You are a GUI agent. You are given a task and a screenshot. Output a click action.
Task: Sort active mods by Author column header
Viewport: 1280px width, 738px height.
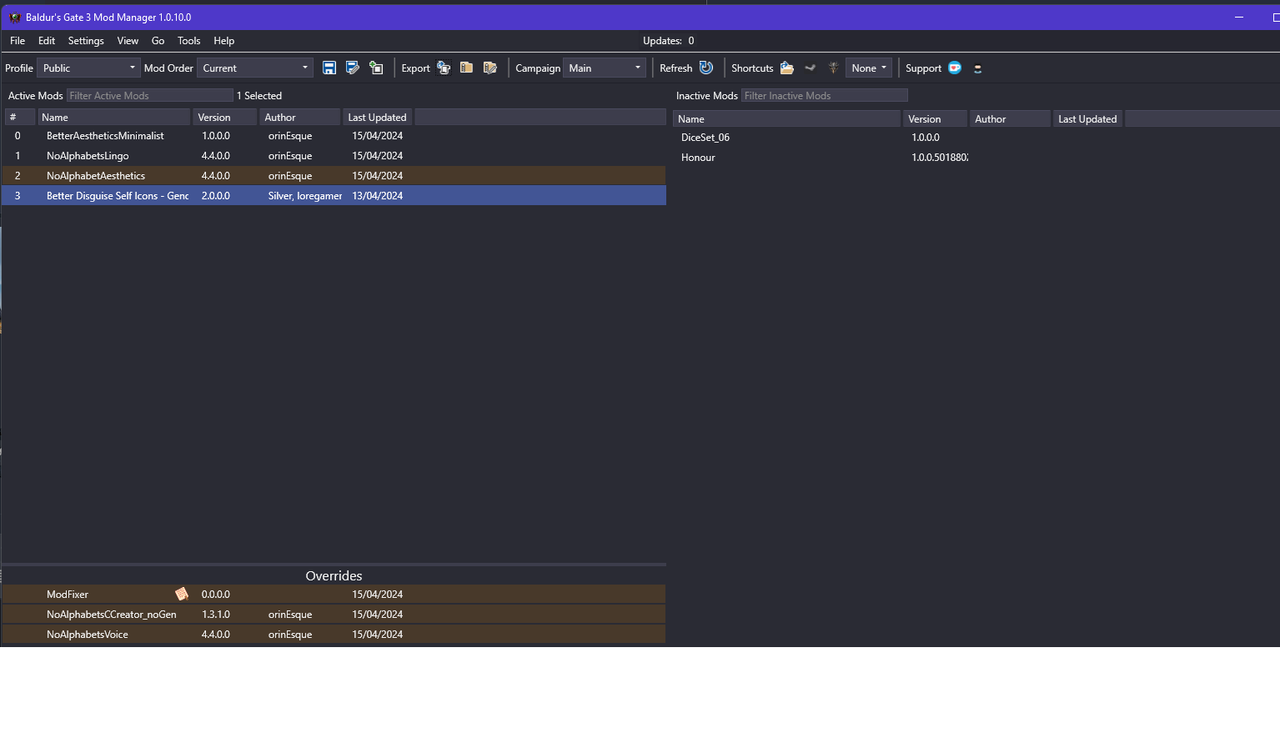[300, 117]
